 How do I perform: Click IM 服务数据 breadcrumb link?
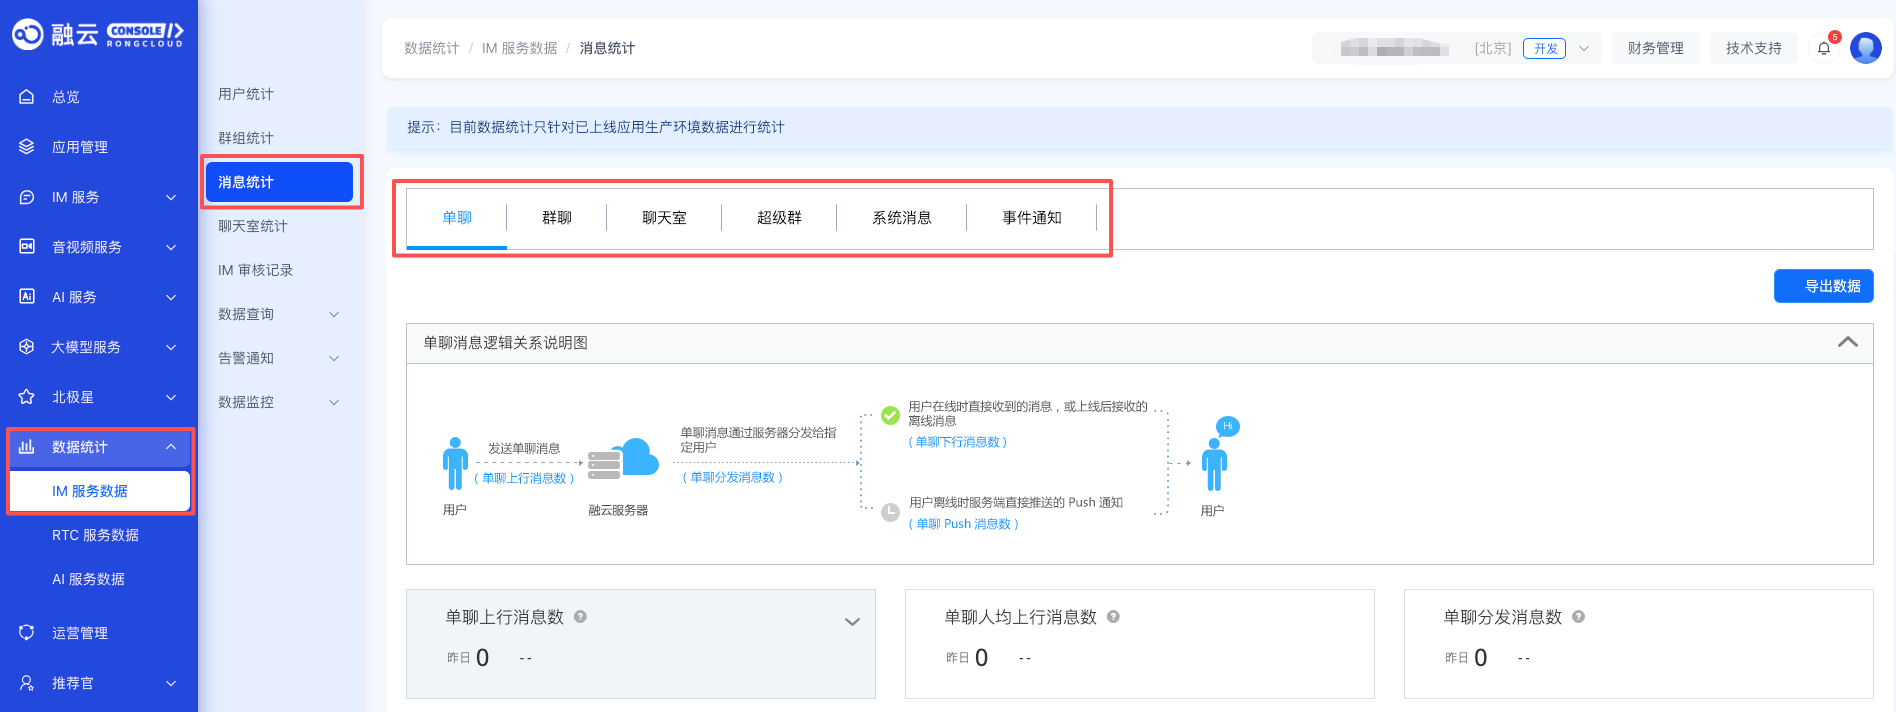coord(520,48)
